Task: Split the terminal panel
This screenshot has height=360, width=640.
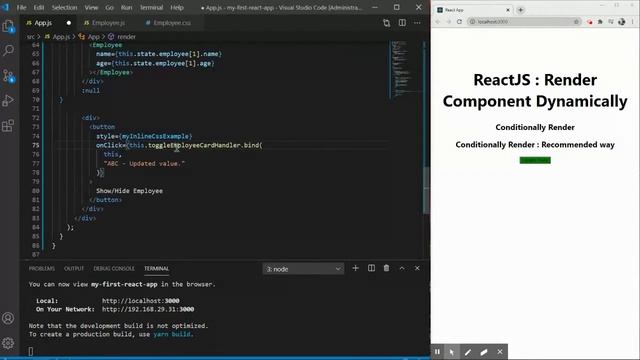Action: (x=371, y=268)
